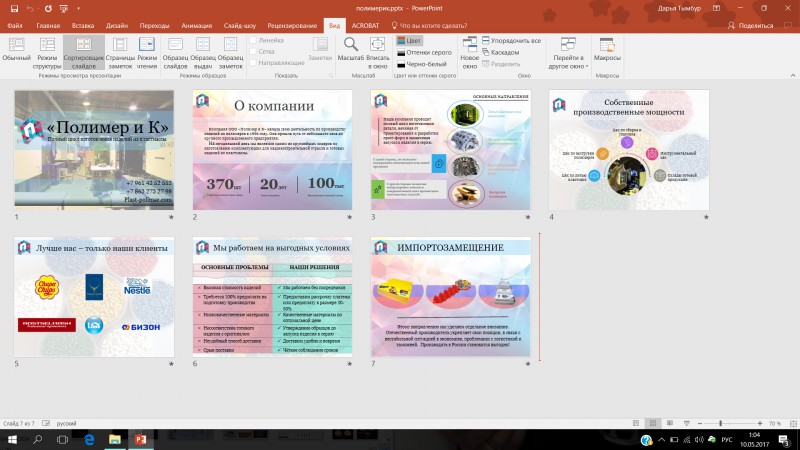Open the Анимация tab

click(196, 26)
